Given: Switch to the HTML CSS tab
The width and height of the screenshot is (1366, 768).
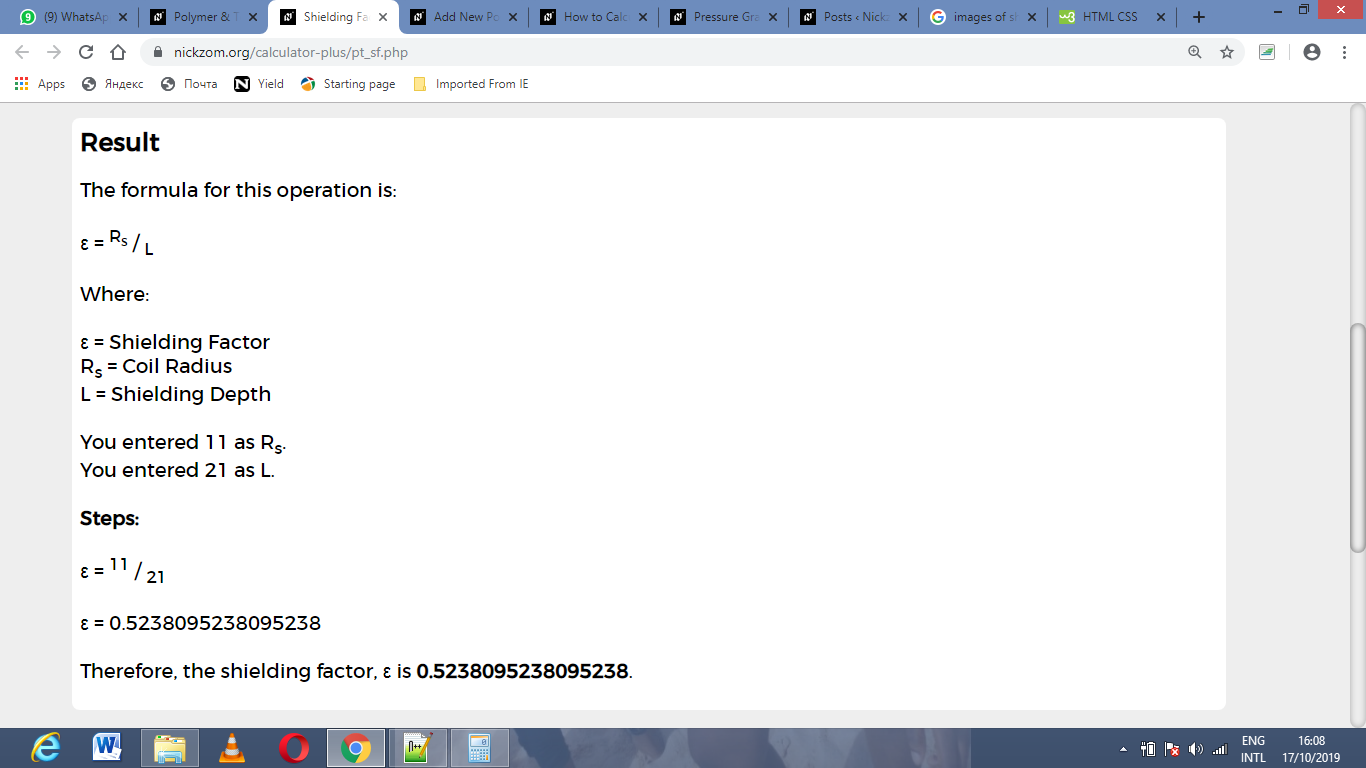Looking at the screenshot, I should pos(1113,17).
